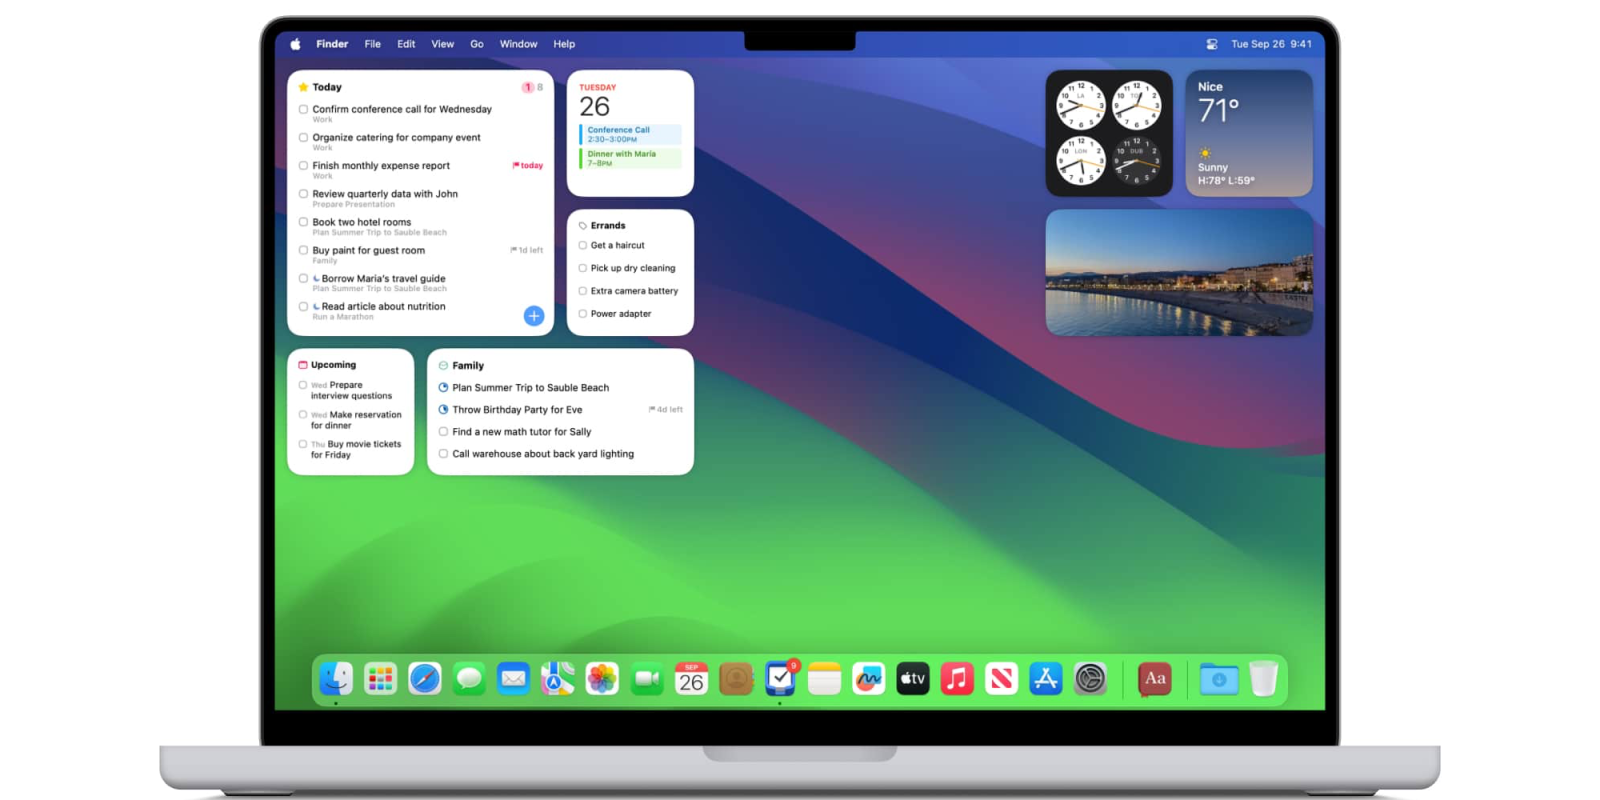Open the Downloads folder in the dock
The image size is (1600, 800).
pyautogui.click(x=1218, y=679)
